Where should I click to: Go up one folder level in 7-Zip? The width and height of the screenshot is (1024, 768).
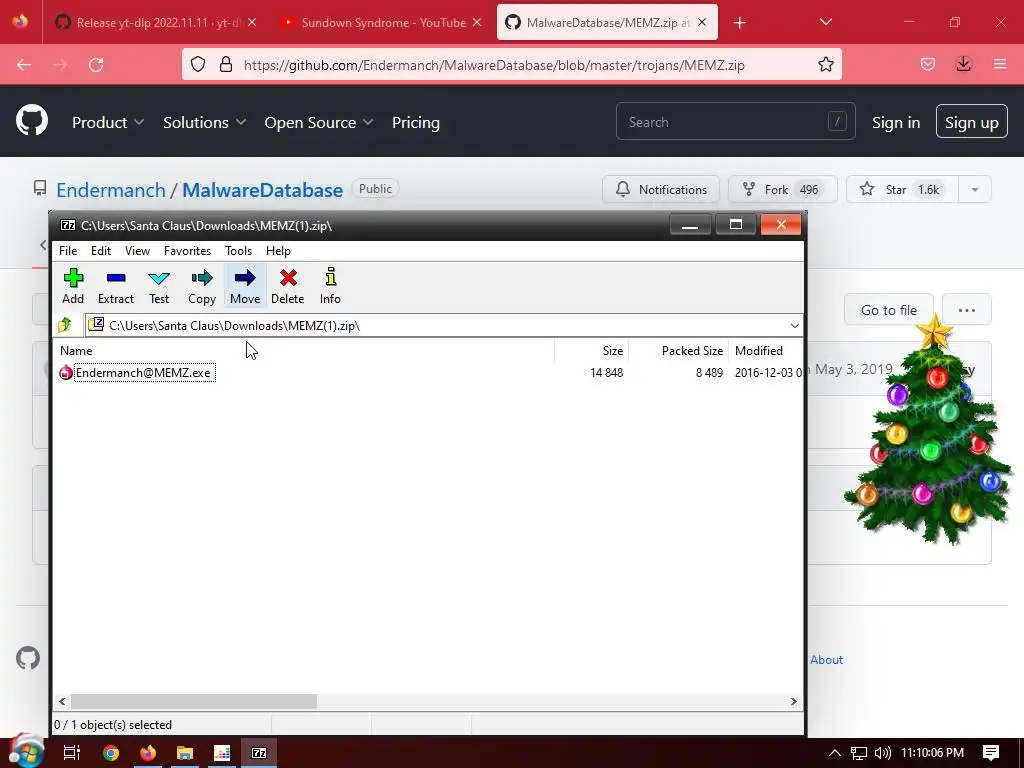65,325
